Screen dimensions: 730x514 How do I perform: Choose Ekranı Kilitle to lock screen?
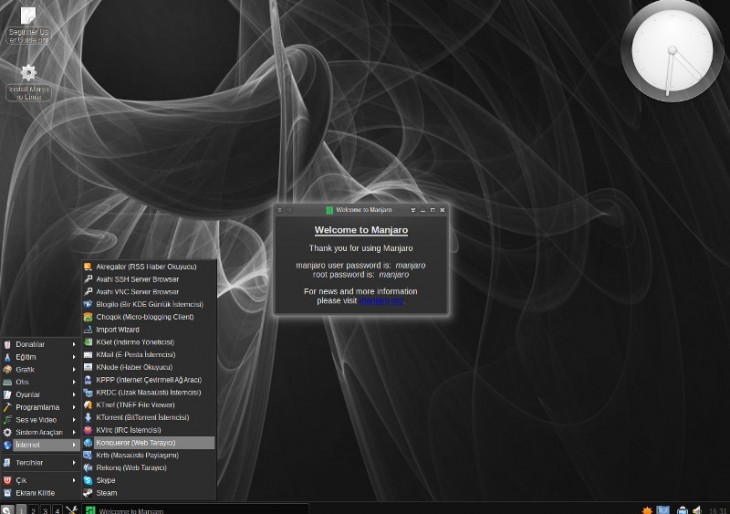point(40,493)
